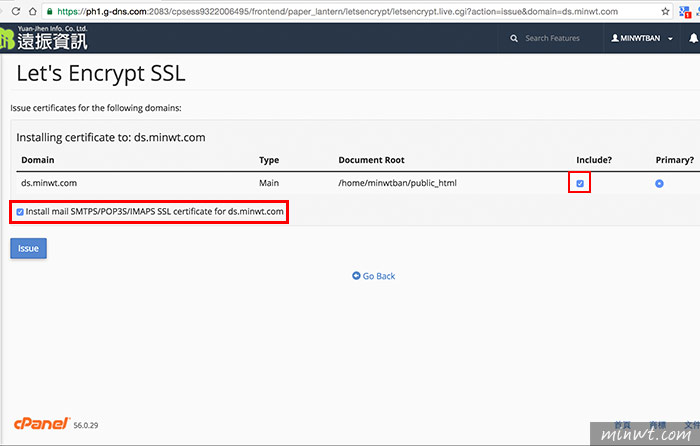Click the Document Root column header

[371, 160]
